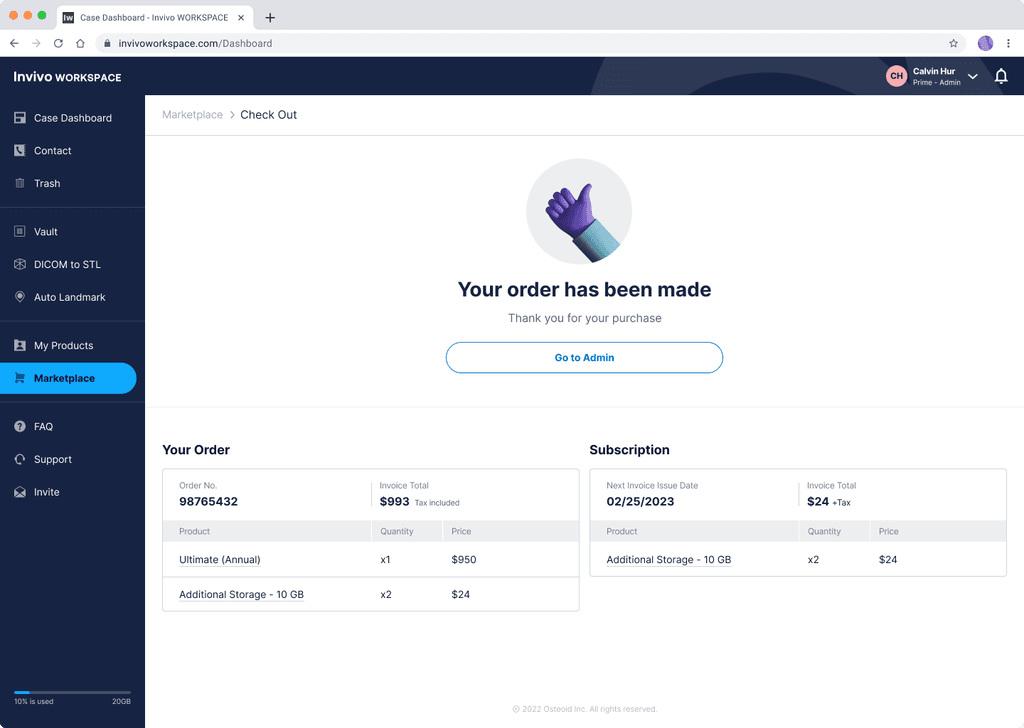
Task: Click the $950 price cell
Action: [464, 560]
